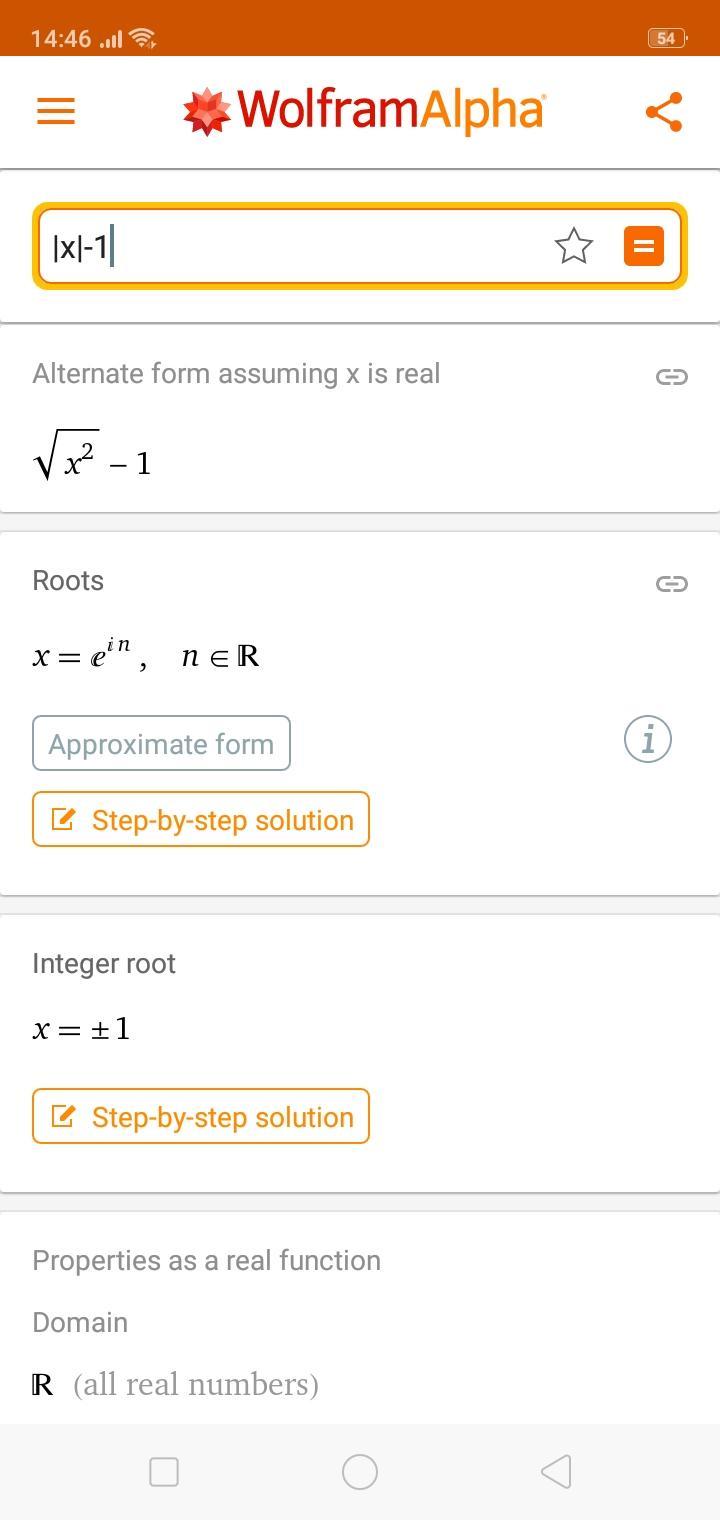Tap the Roots result x = e^(i n)

point(146,654)
